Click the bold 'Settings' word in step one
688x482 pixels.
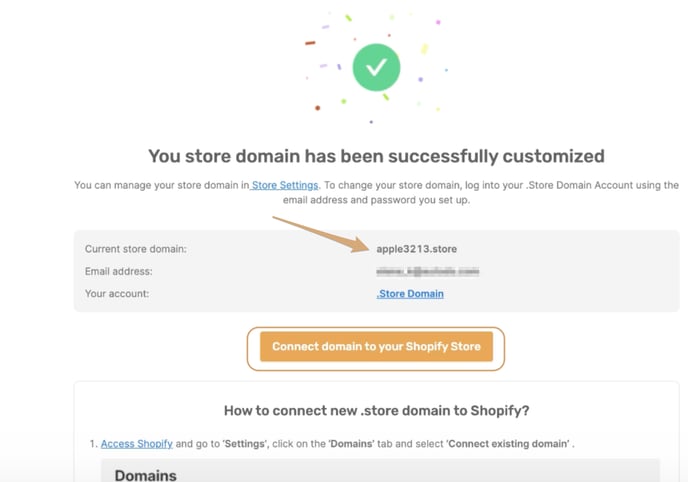point(245,443)
